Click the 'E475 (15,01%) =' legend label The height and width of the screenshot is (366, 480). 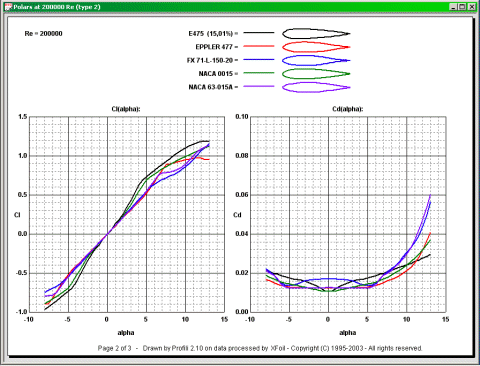point(213,34)
